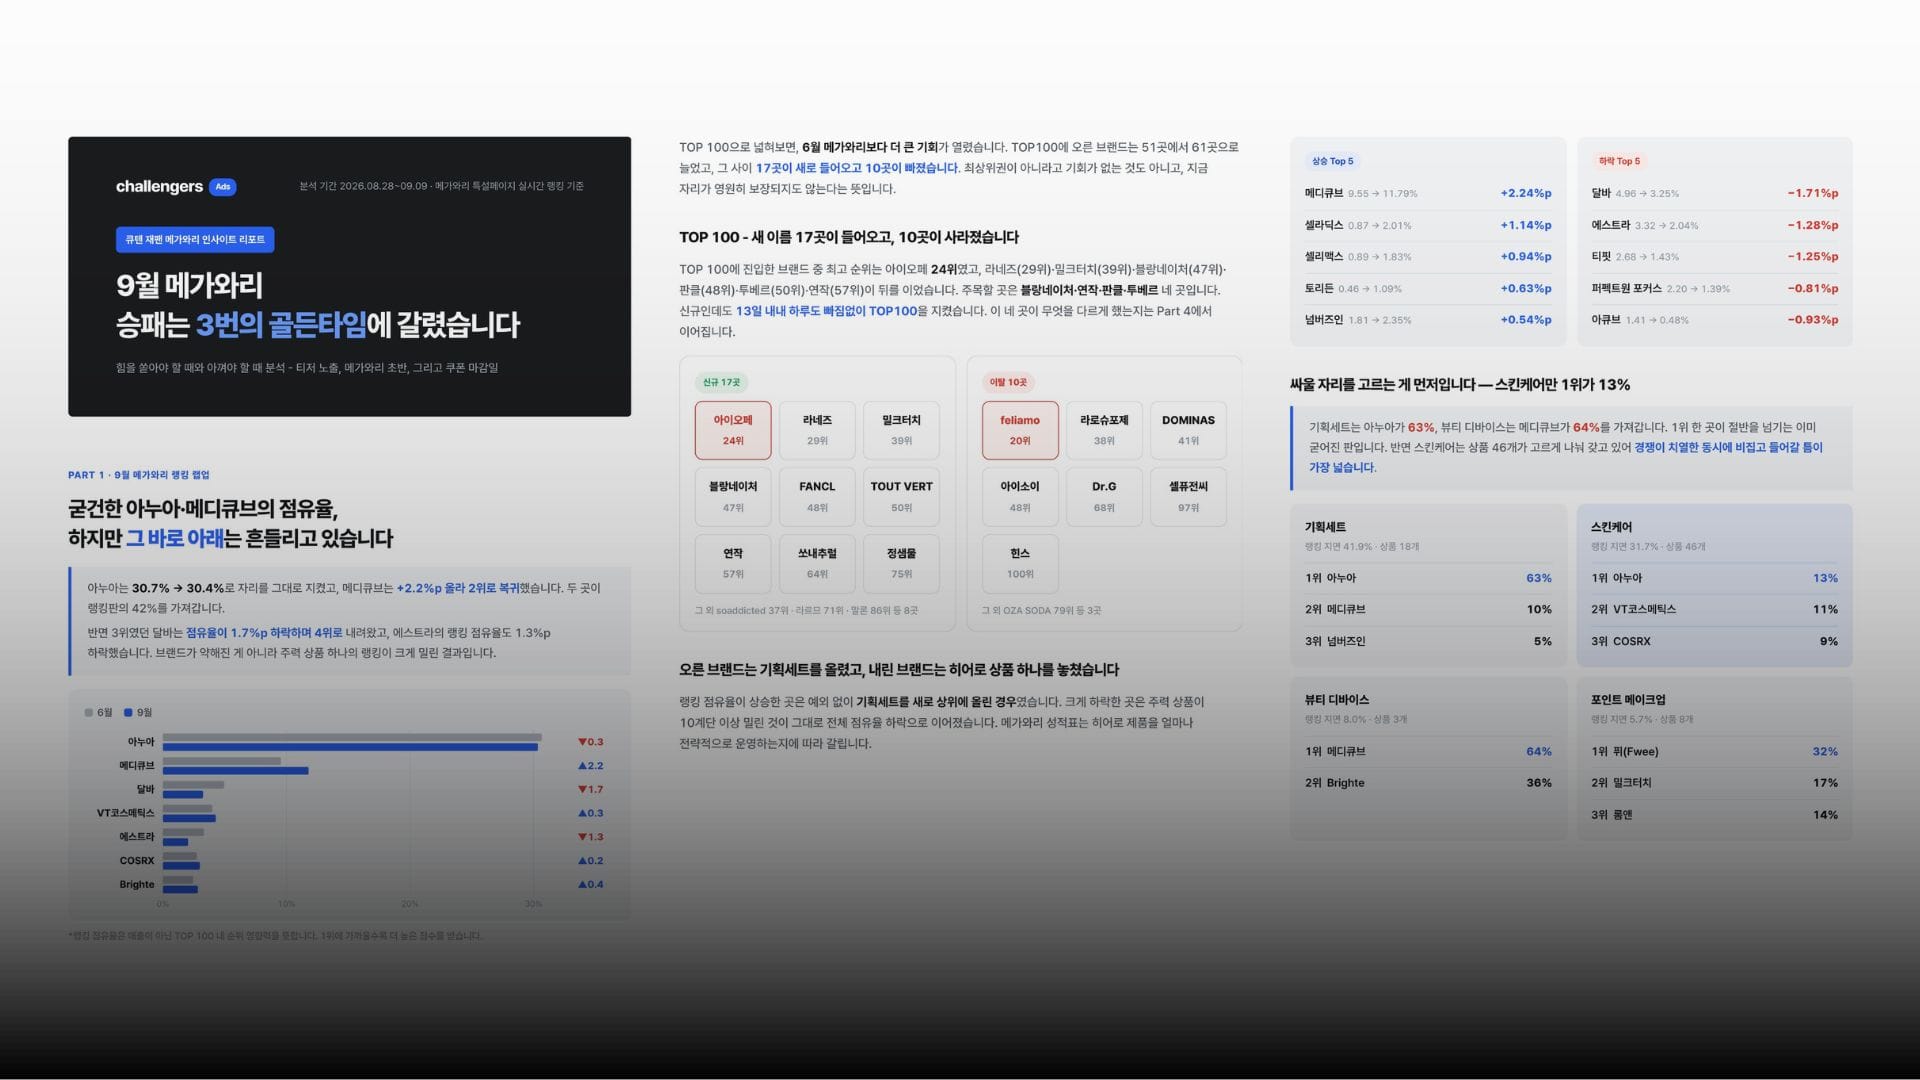
Task: Click the blue 9월 legend swatch
Action: pos(128,713)
